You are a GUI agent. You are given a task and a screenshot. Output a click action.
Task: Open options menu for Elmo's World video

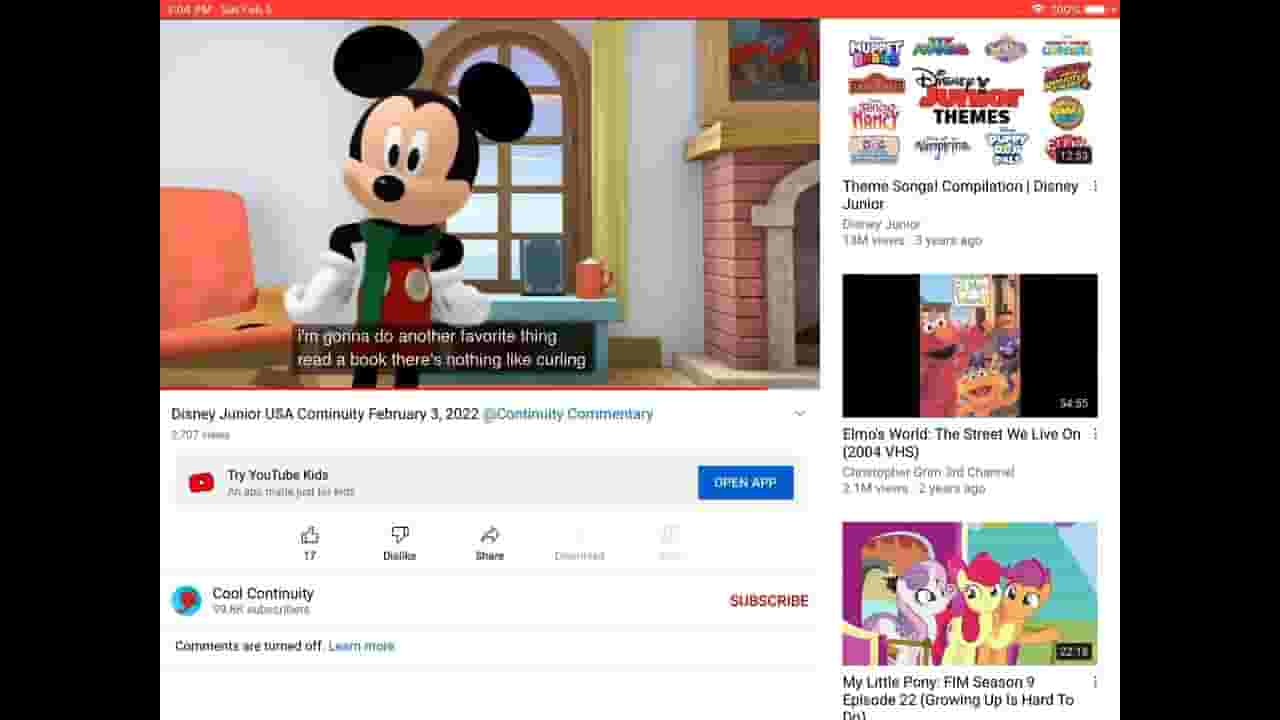tap(1095, 434)
